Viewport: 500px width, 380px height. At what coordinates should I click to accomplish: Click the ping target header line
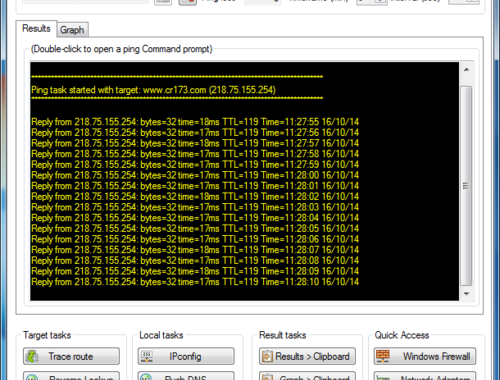tap(153, 90)
